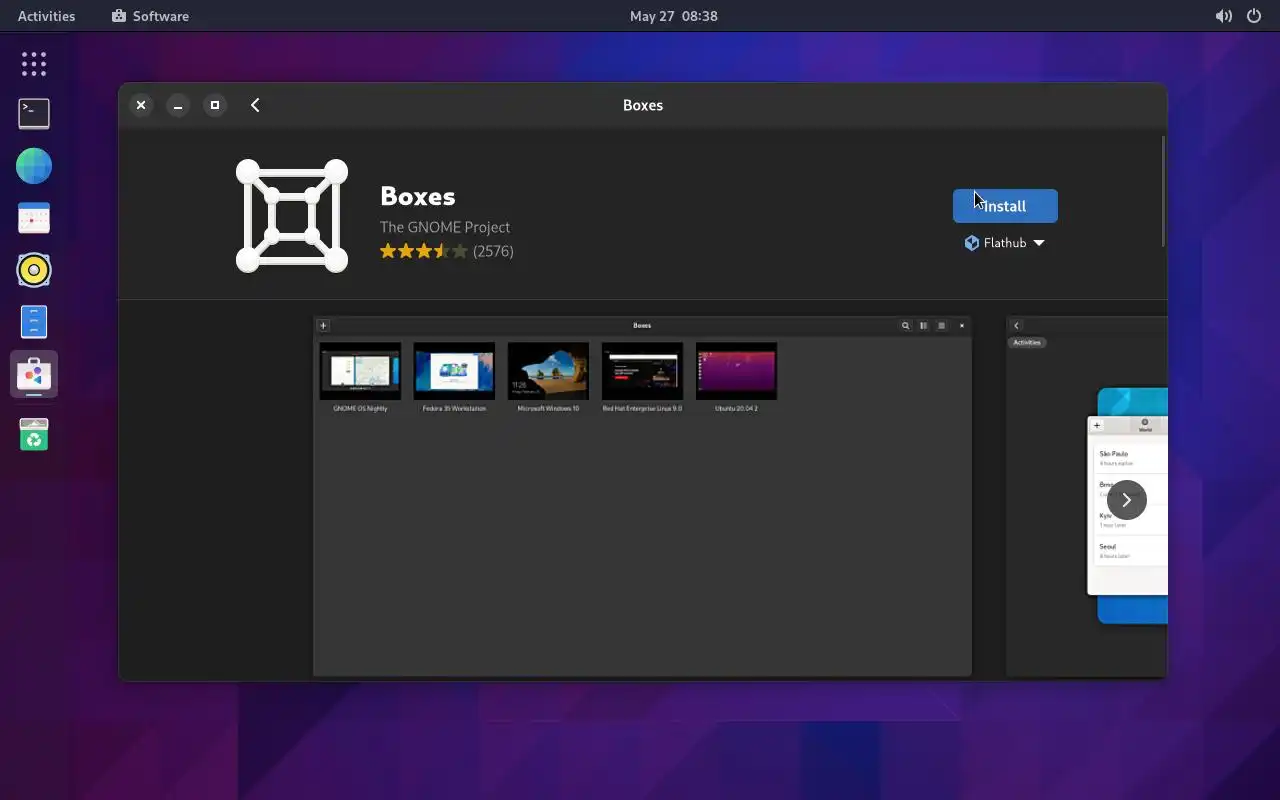The width and height of the screenshot is (1280, 800).
Task: Click The GNOME Project developer name
Action: 445,227
